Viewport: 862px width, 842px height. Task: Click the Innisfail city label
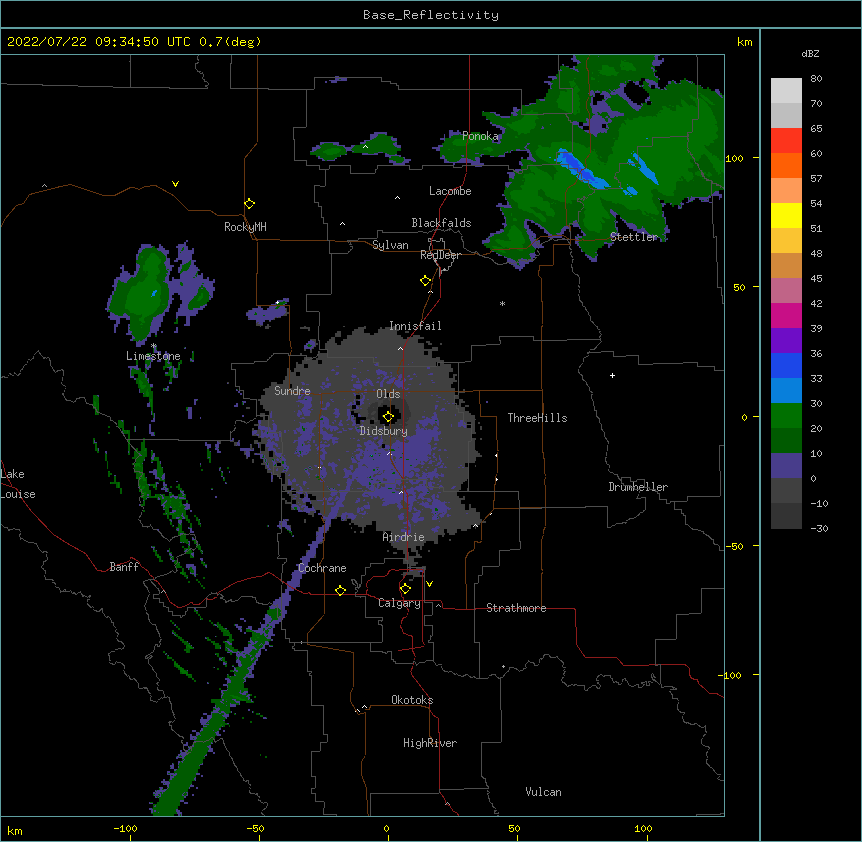(415, 326)
